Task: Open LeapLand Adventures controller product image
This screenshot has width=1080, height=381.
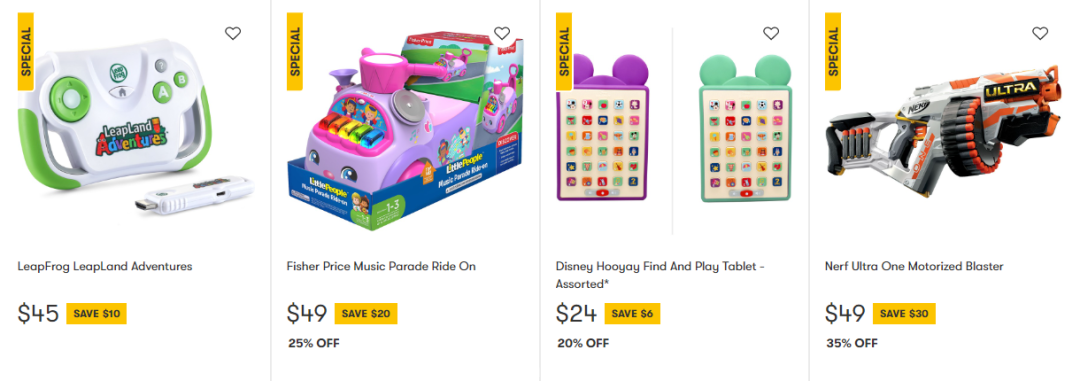Action: click(x=136, y=126)
